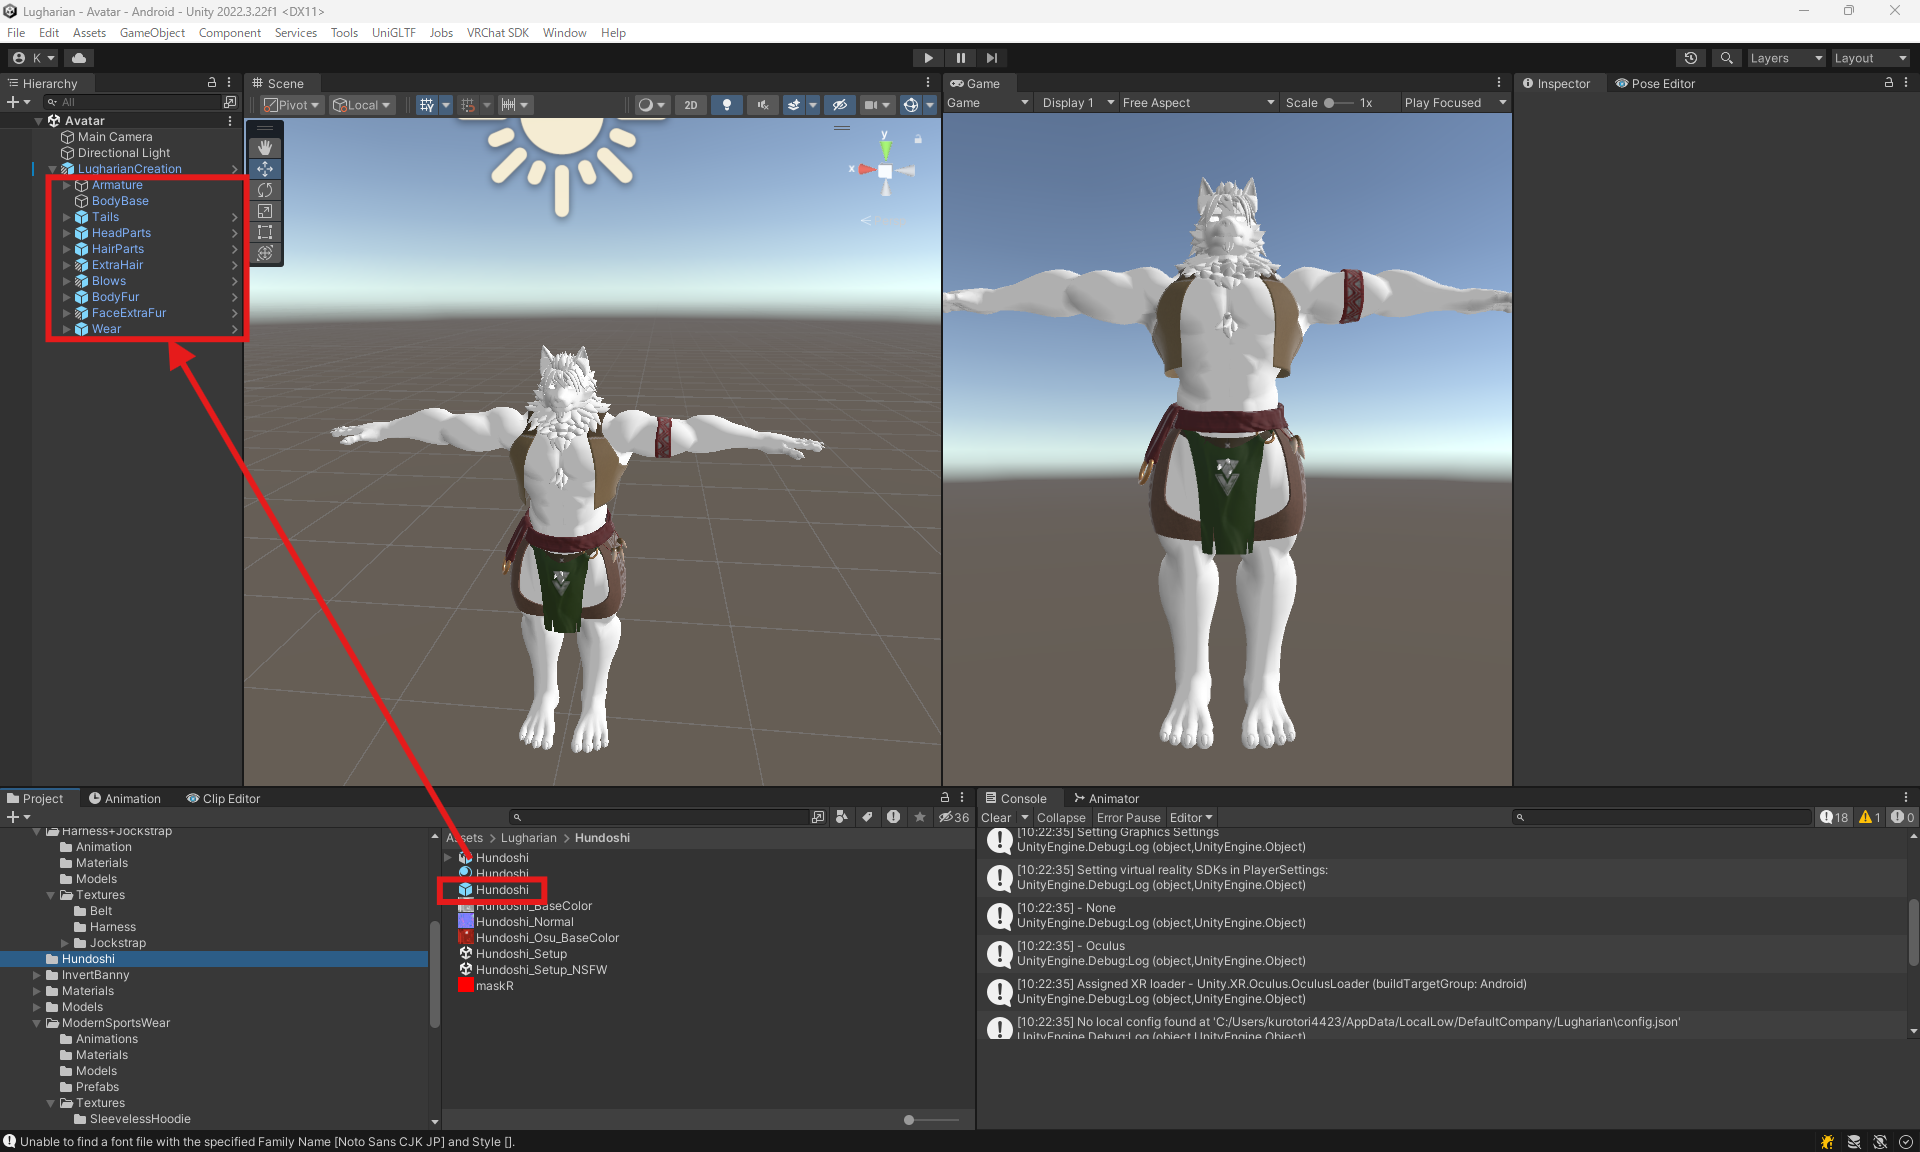Clear the Console log

(x=996, y=817)
